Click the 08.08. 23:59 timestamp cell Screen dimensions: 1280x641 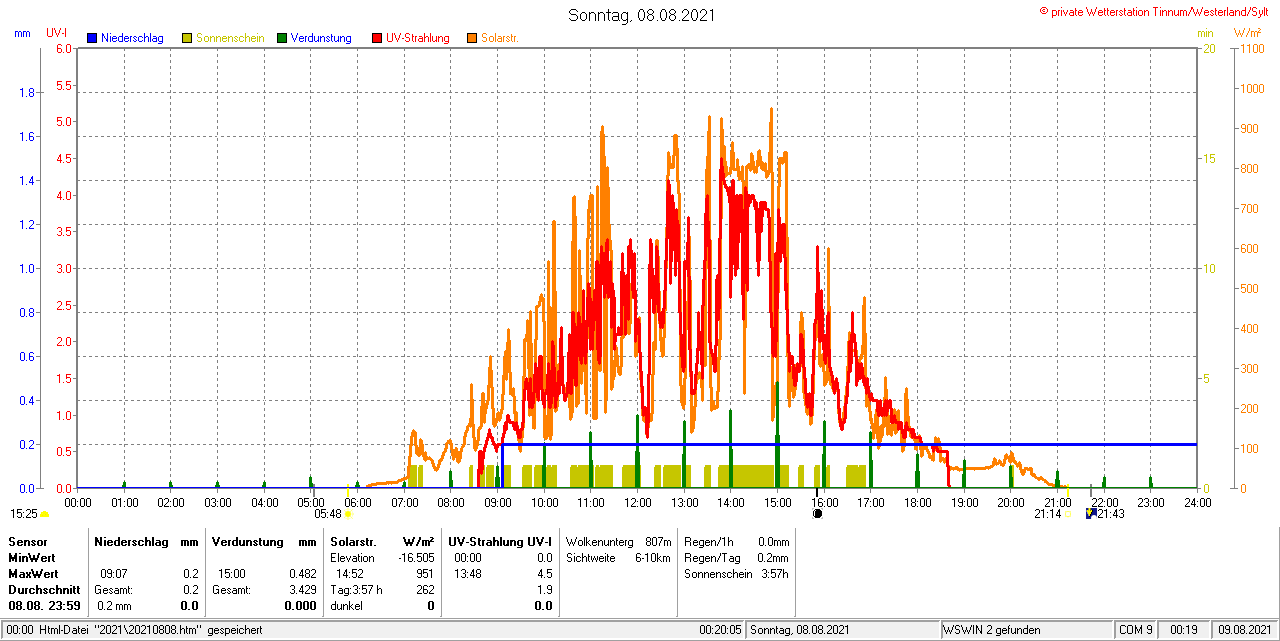(44, 605)
